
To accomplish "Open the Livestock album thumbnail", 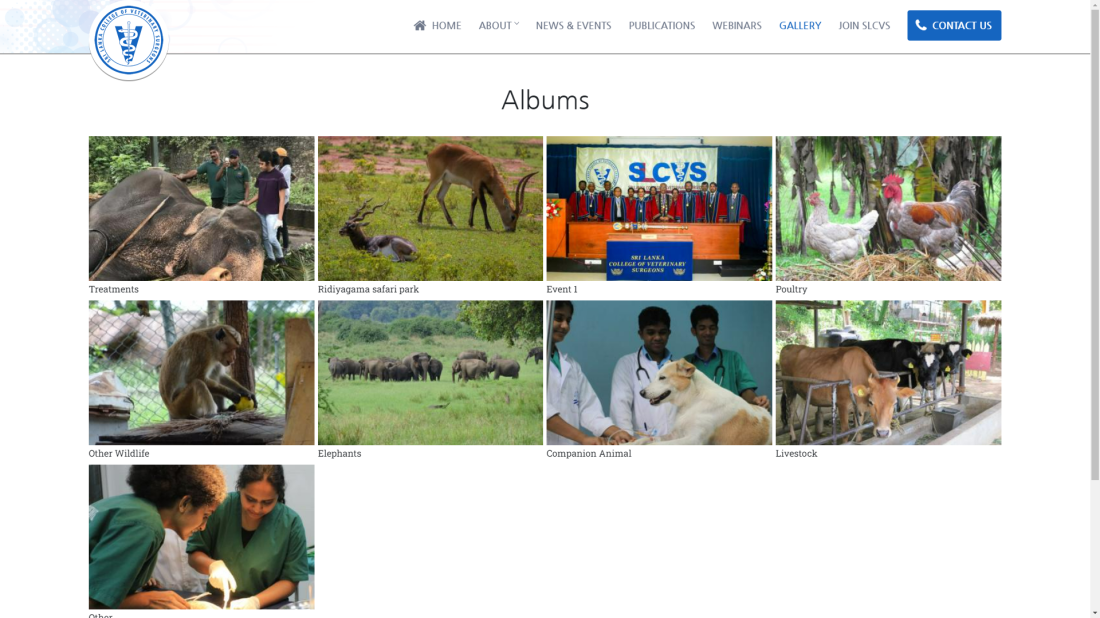I will pos(888,372).
